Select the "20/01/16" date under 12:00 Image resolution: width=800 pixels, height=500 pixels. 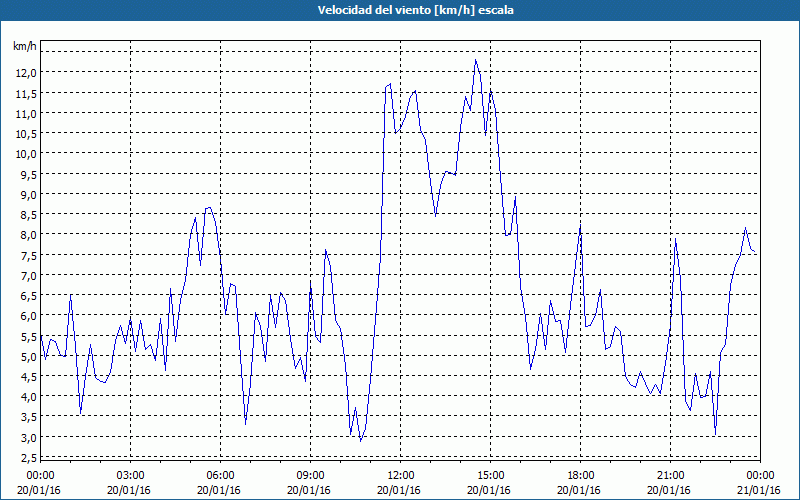pos(399,490)
